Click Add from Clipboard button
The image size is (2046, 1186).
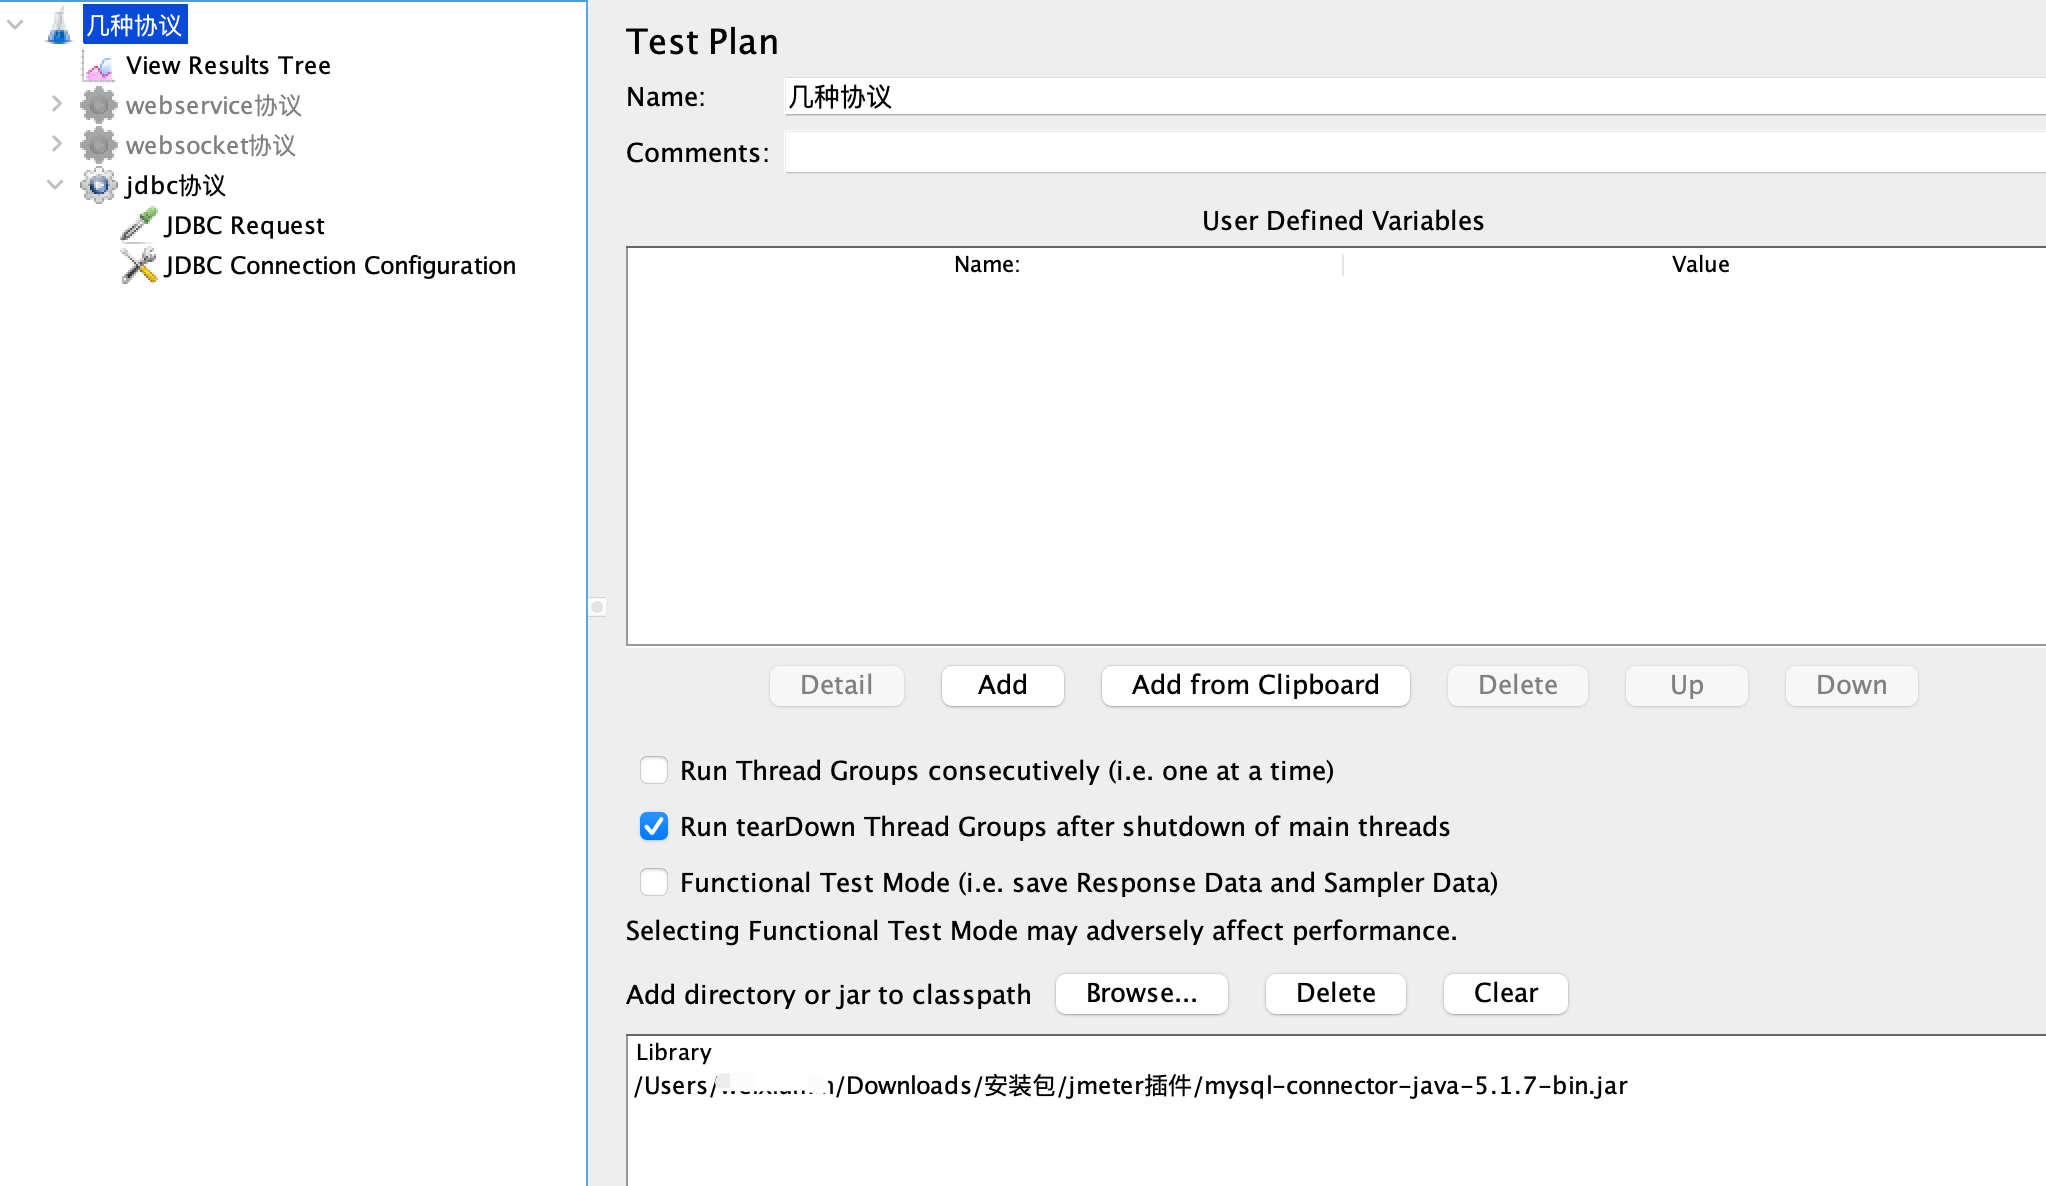pos(1255,685)
